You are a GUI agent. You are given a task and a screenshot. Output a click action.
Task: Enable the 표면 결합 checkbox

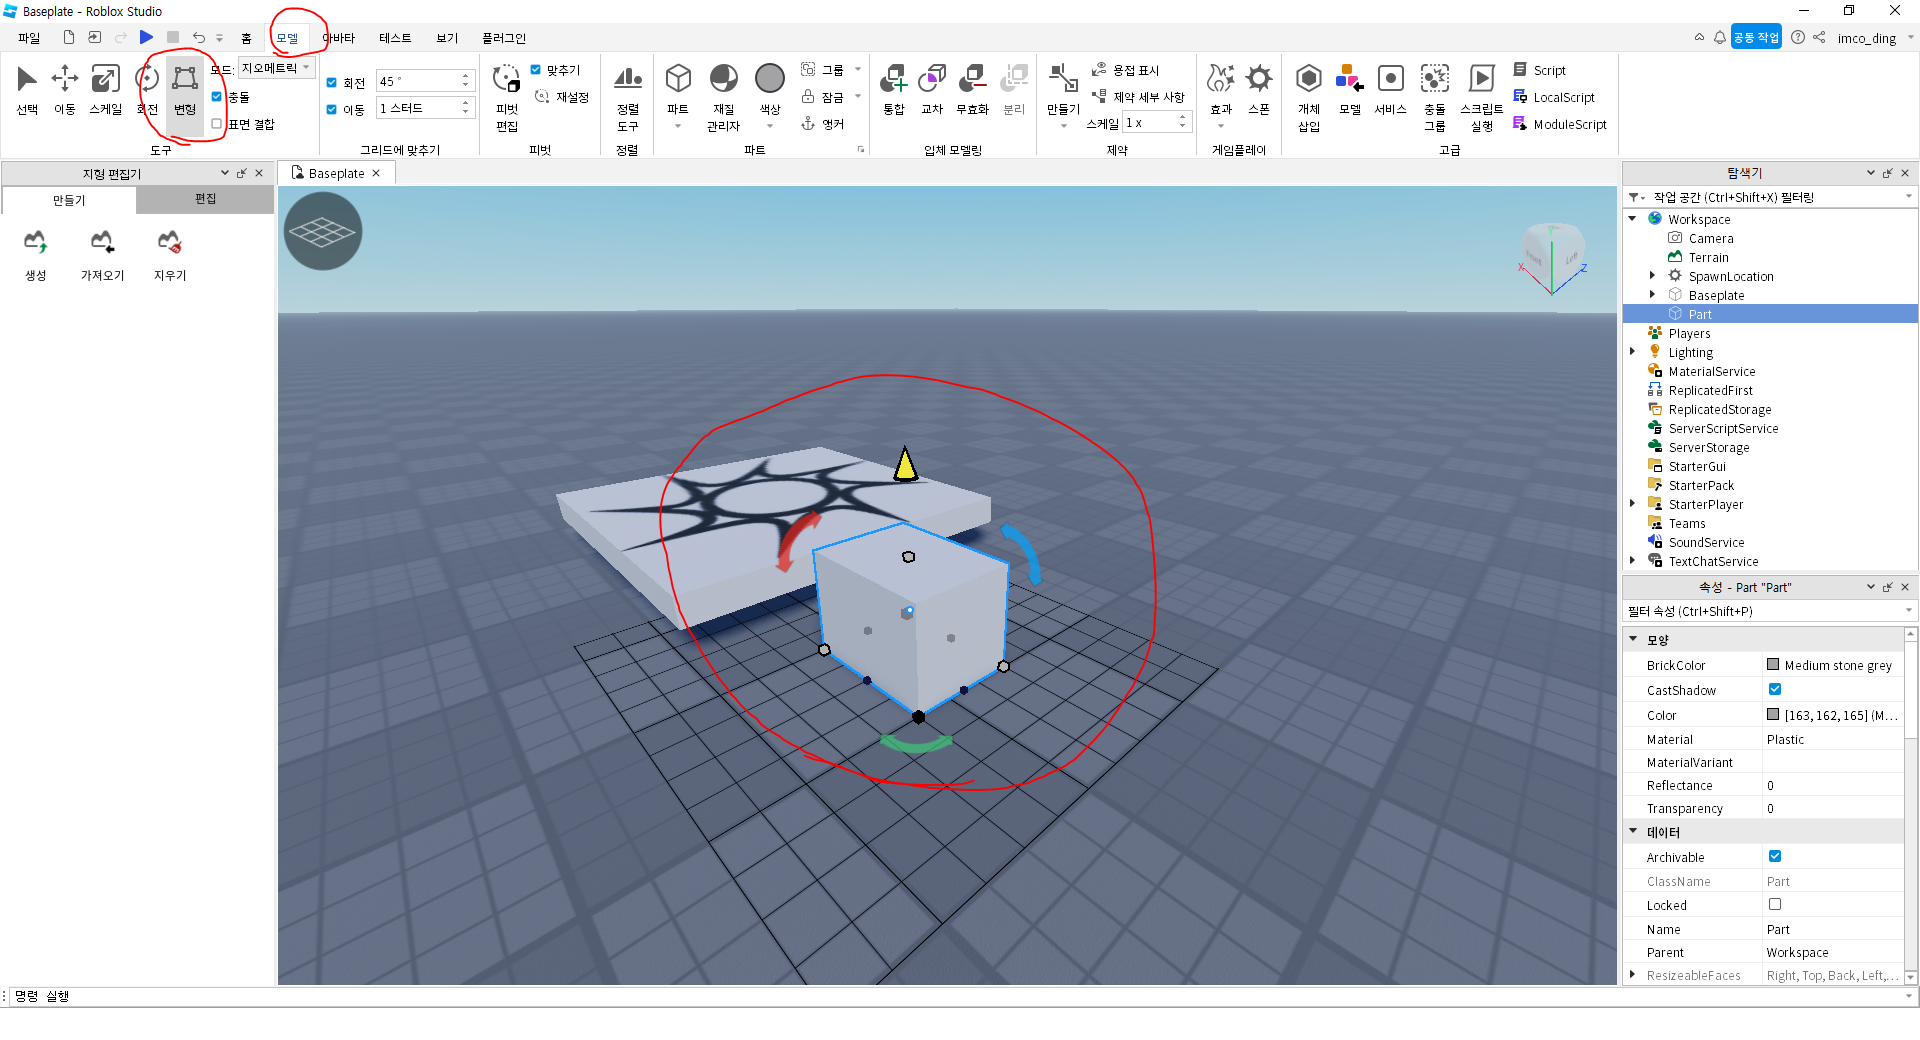[x=217, y=124]
